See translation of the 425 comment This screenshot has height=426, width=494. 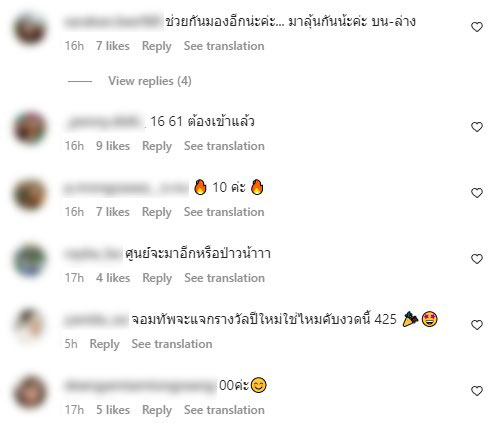click(172, 344)
